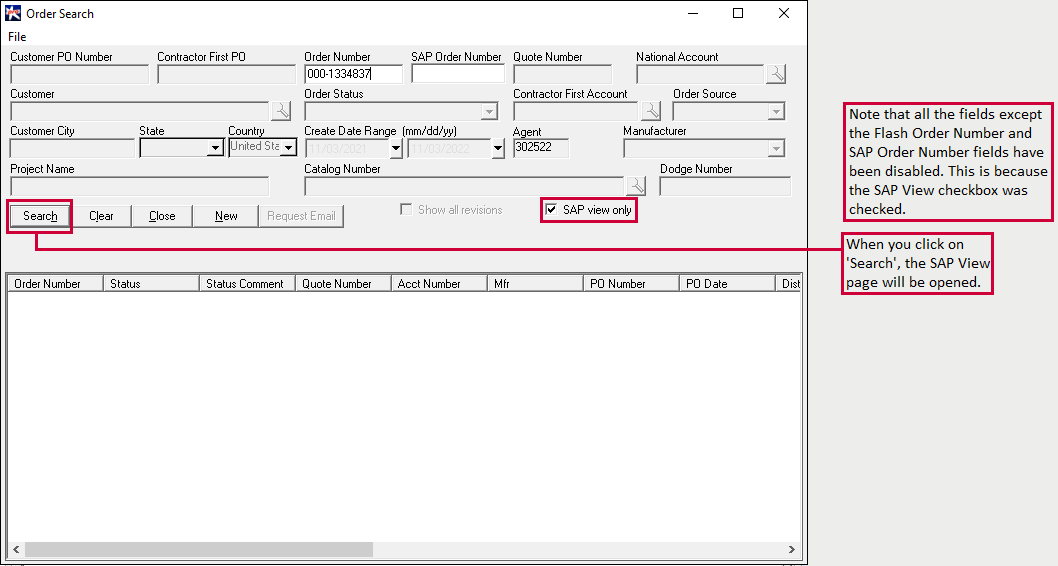The image size is (1058, 566).
Task: Click the Customer lookup magnifier icon
Action: 281,111
